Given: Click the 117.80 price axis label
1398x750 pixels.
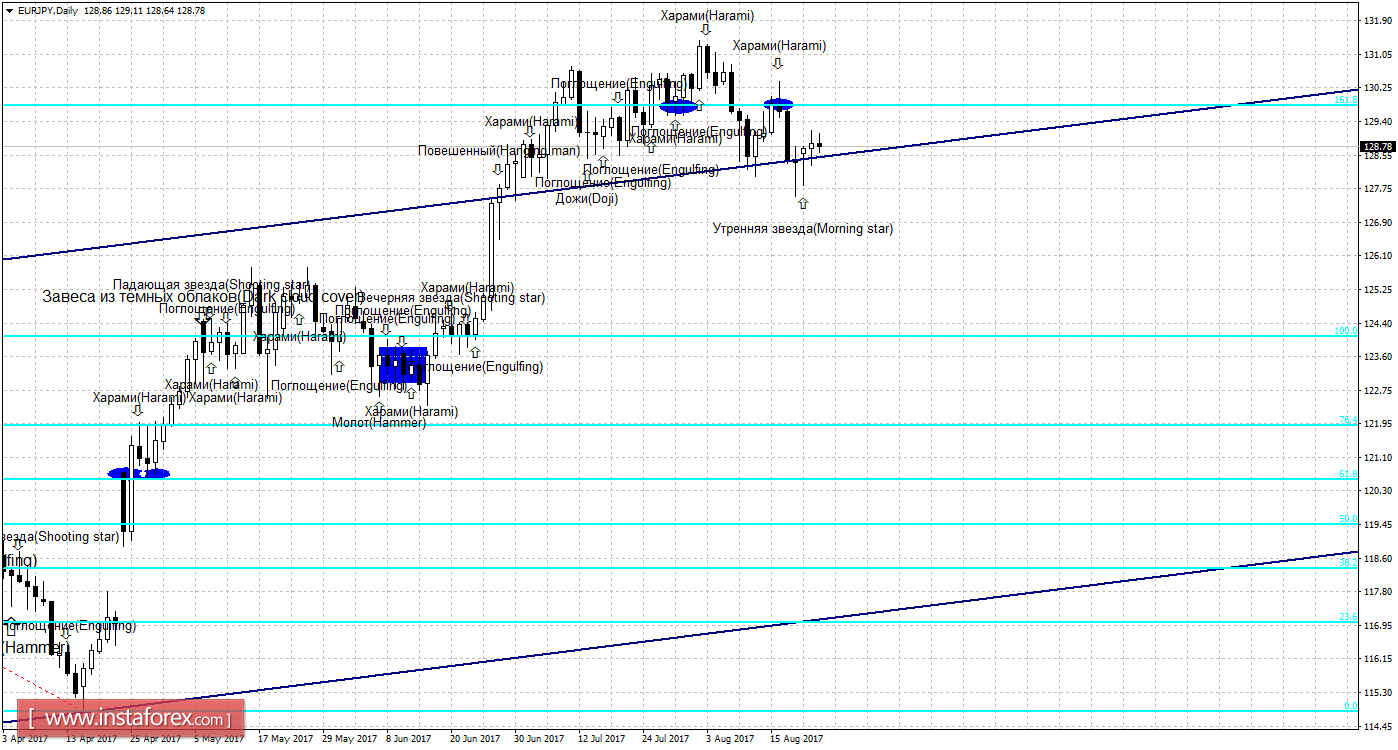Looking at the screenshot, I should click(x=1379, y=591).
